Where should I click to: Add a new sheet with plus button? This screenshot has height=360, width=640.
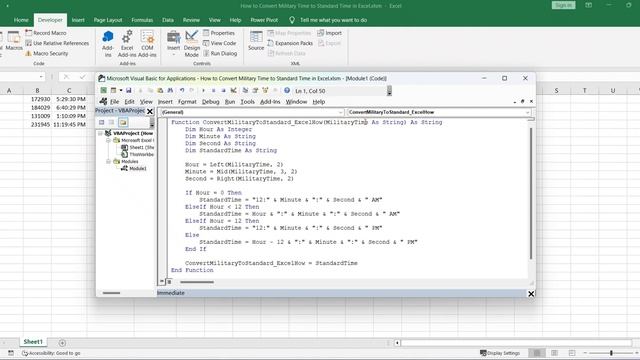pyautogui.click(x=62, y=343)
